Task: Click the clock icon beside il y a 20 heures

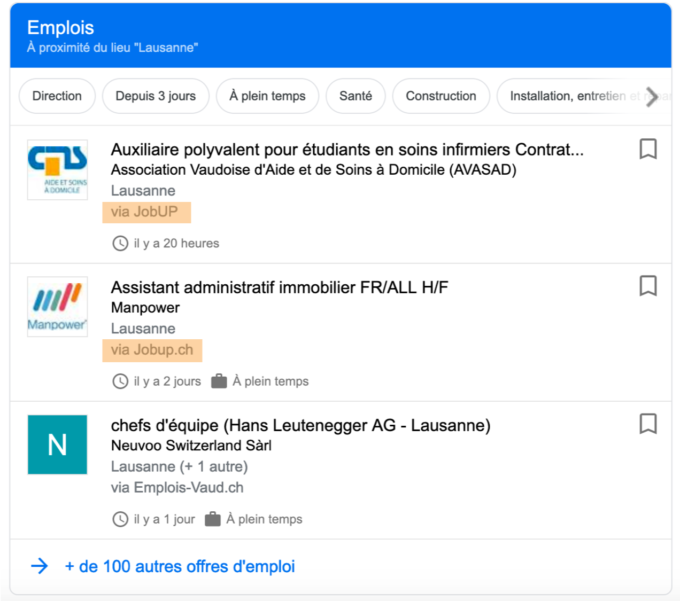Action: pos(120,243)
